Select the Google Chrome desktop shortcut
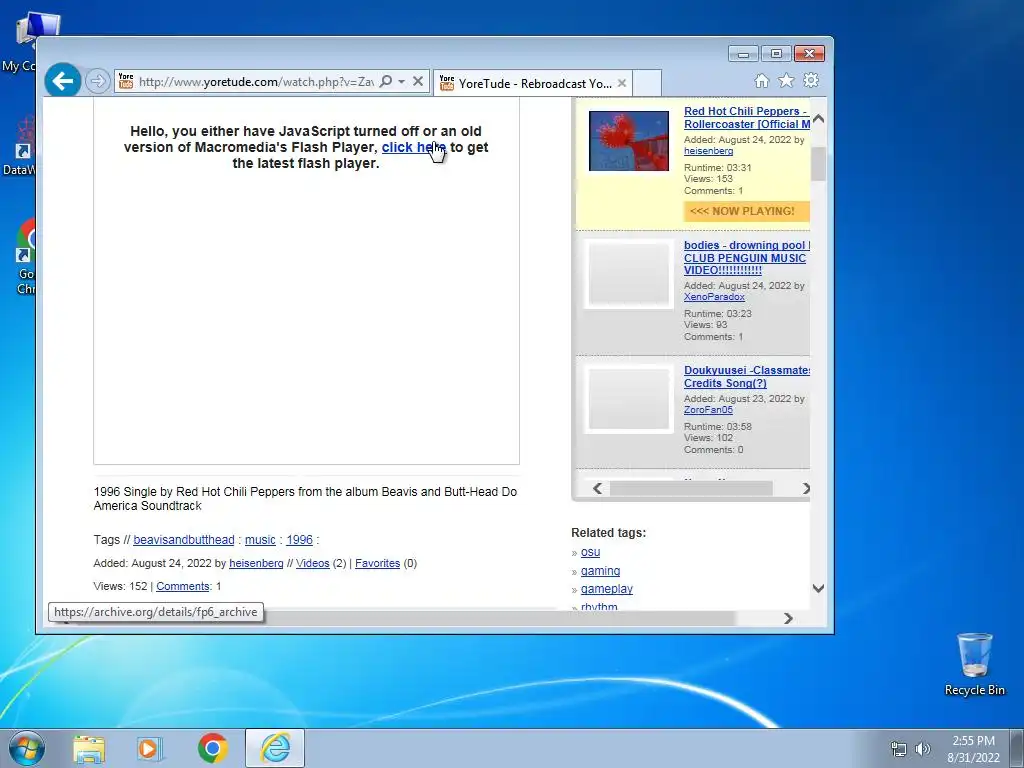1024x768 pixels. 26,257
